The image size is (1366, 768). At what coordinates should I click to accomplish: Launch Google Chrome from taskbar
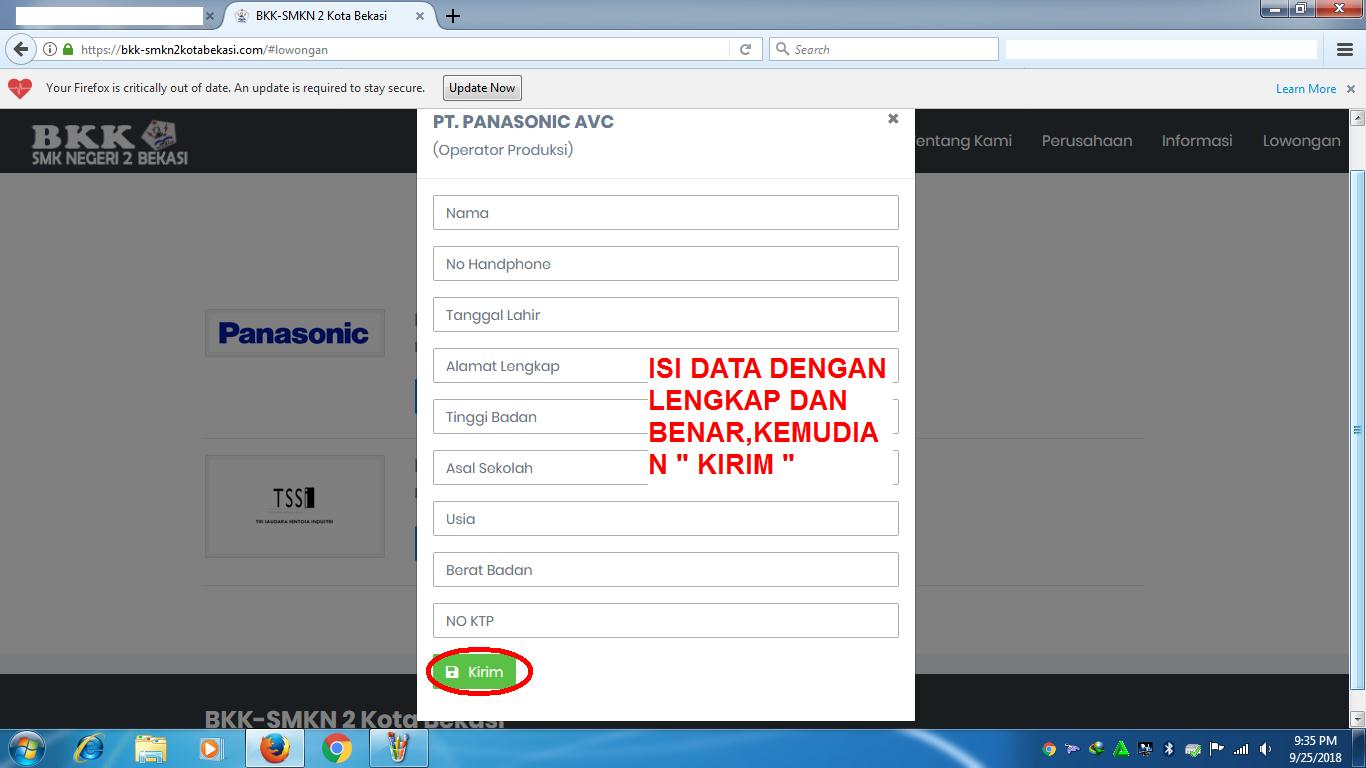tap(337, 748)
